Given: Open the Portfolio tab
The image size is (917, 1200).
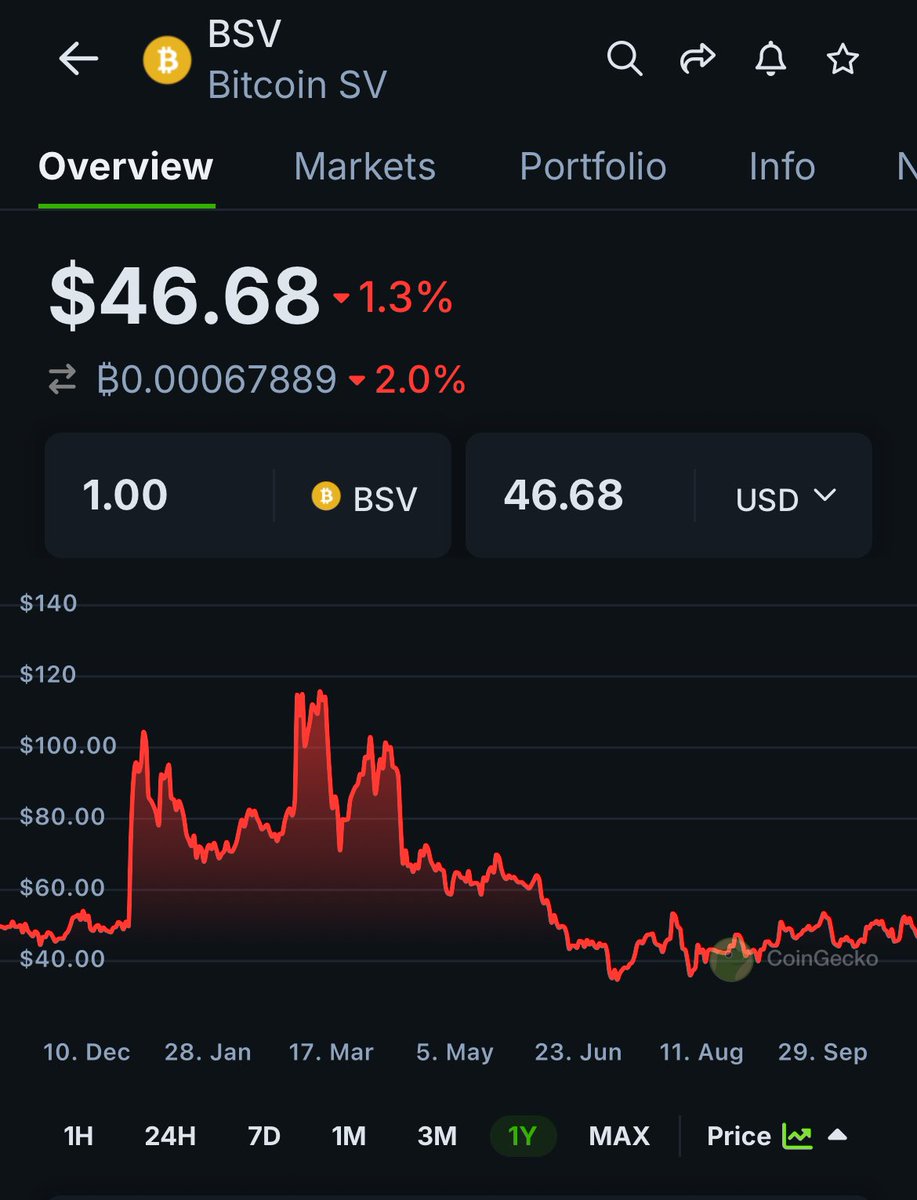Looking at the screenshot, I should click(593, 166).
